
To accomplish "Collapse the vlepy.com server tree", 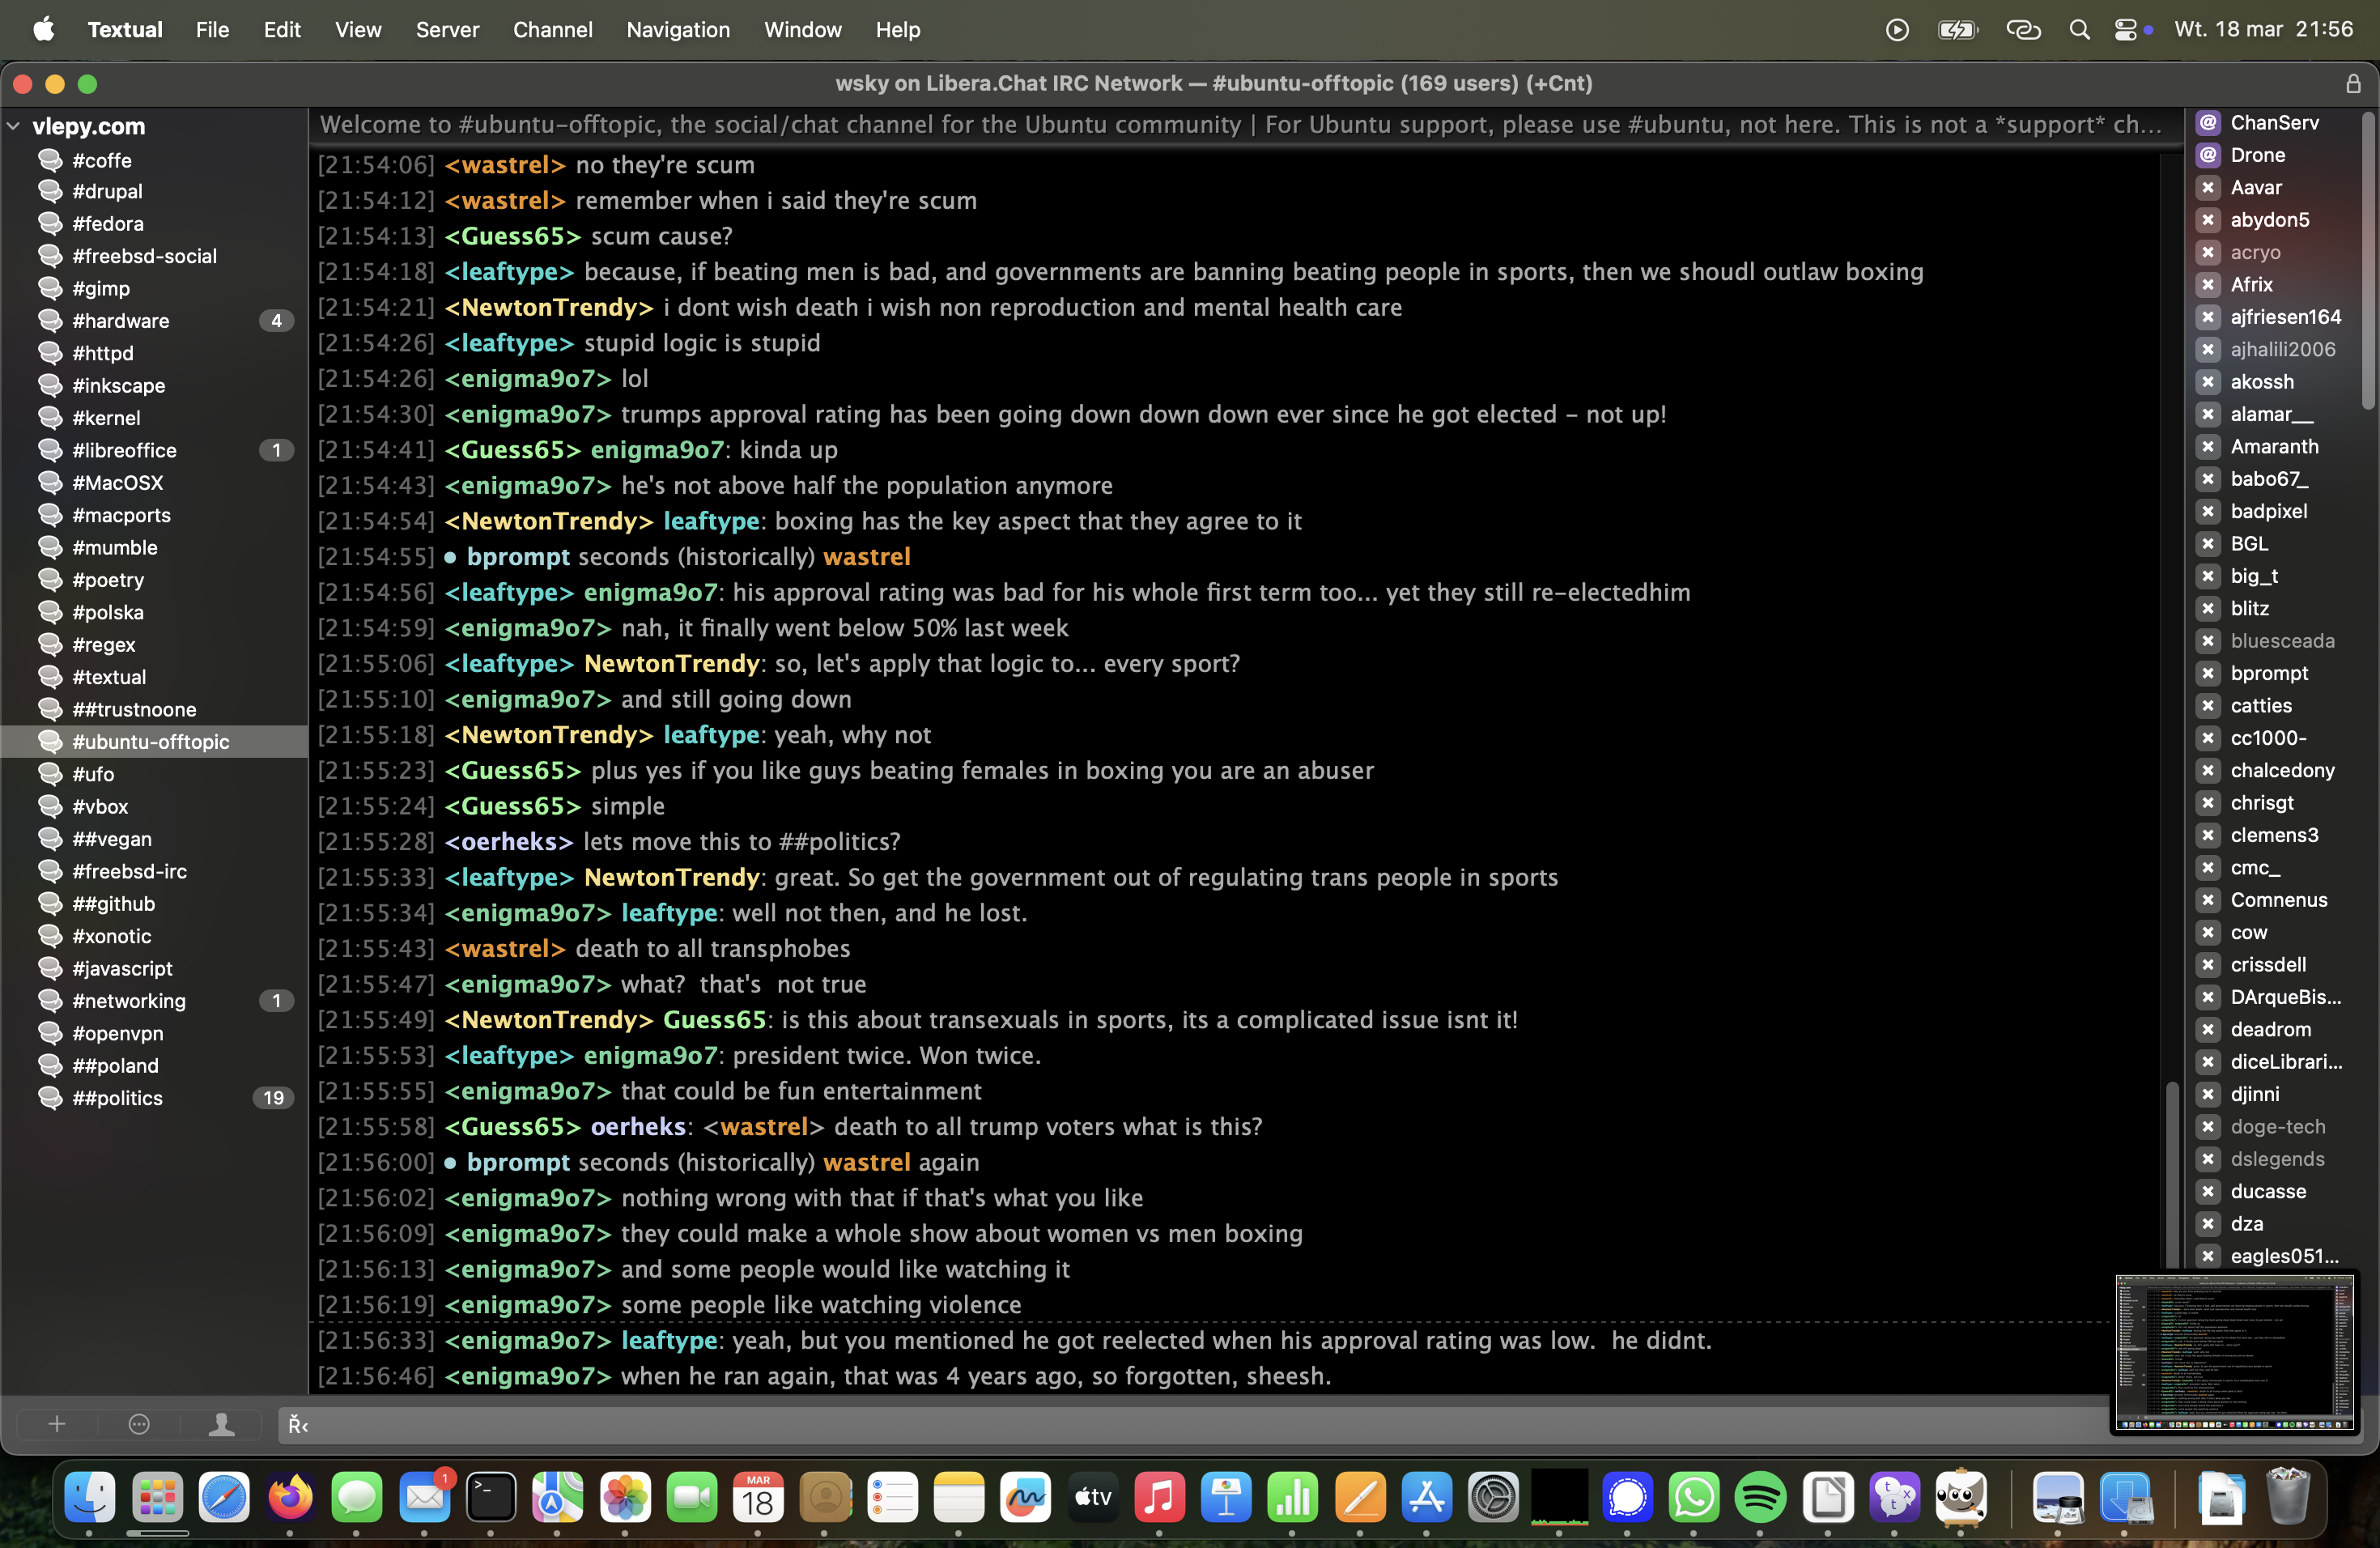I will coord(14,126).
